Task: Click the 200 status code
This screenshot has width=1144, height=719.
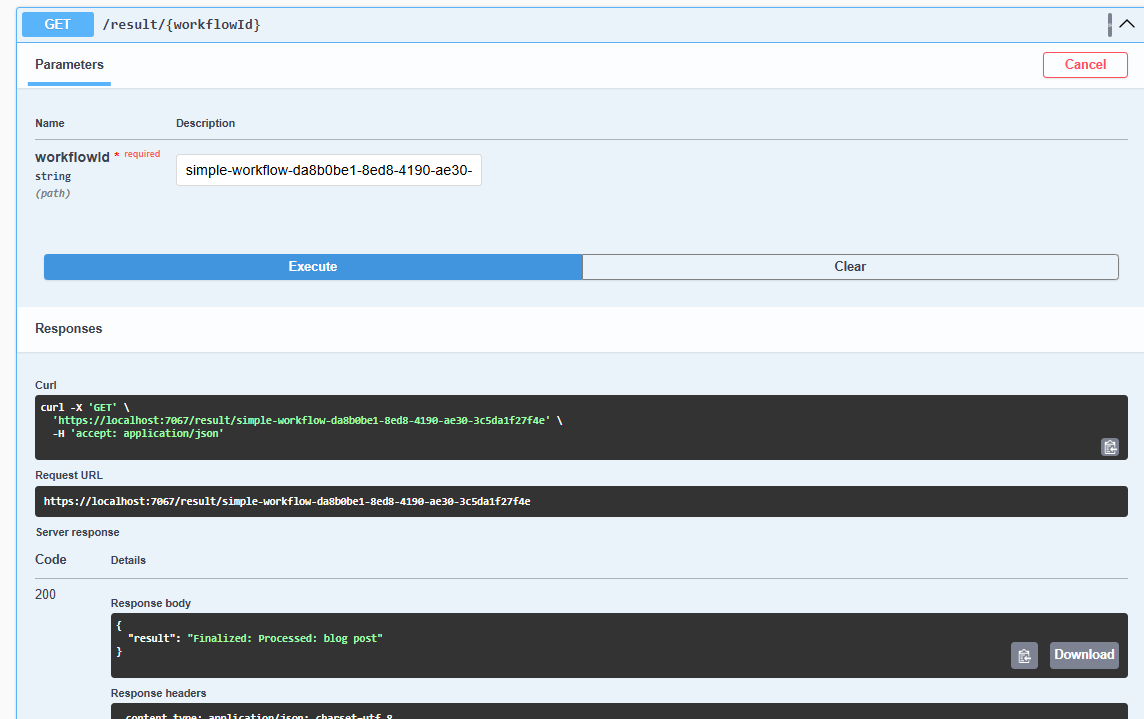Action: [45, 594]
